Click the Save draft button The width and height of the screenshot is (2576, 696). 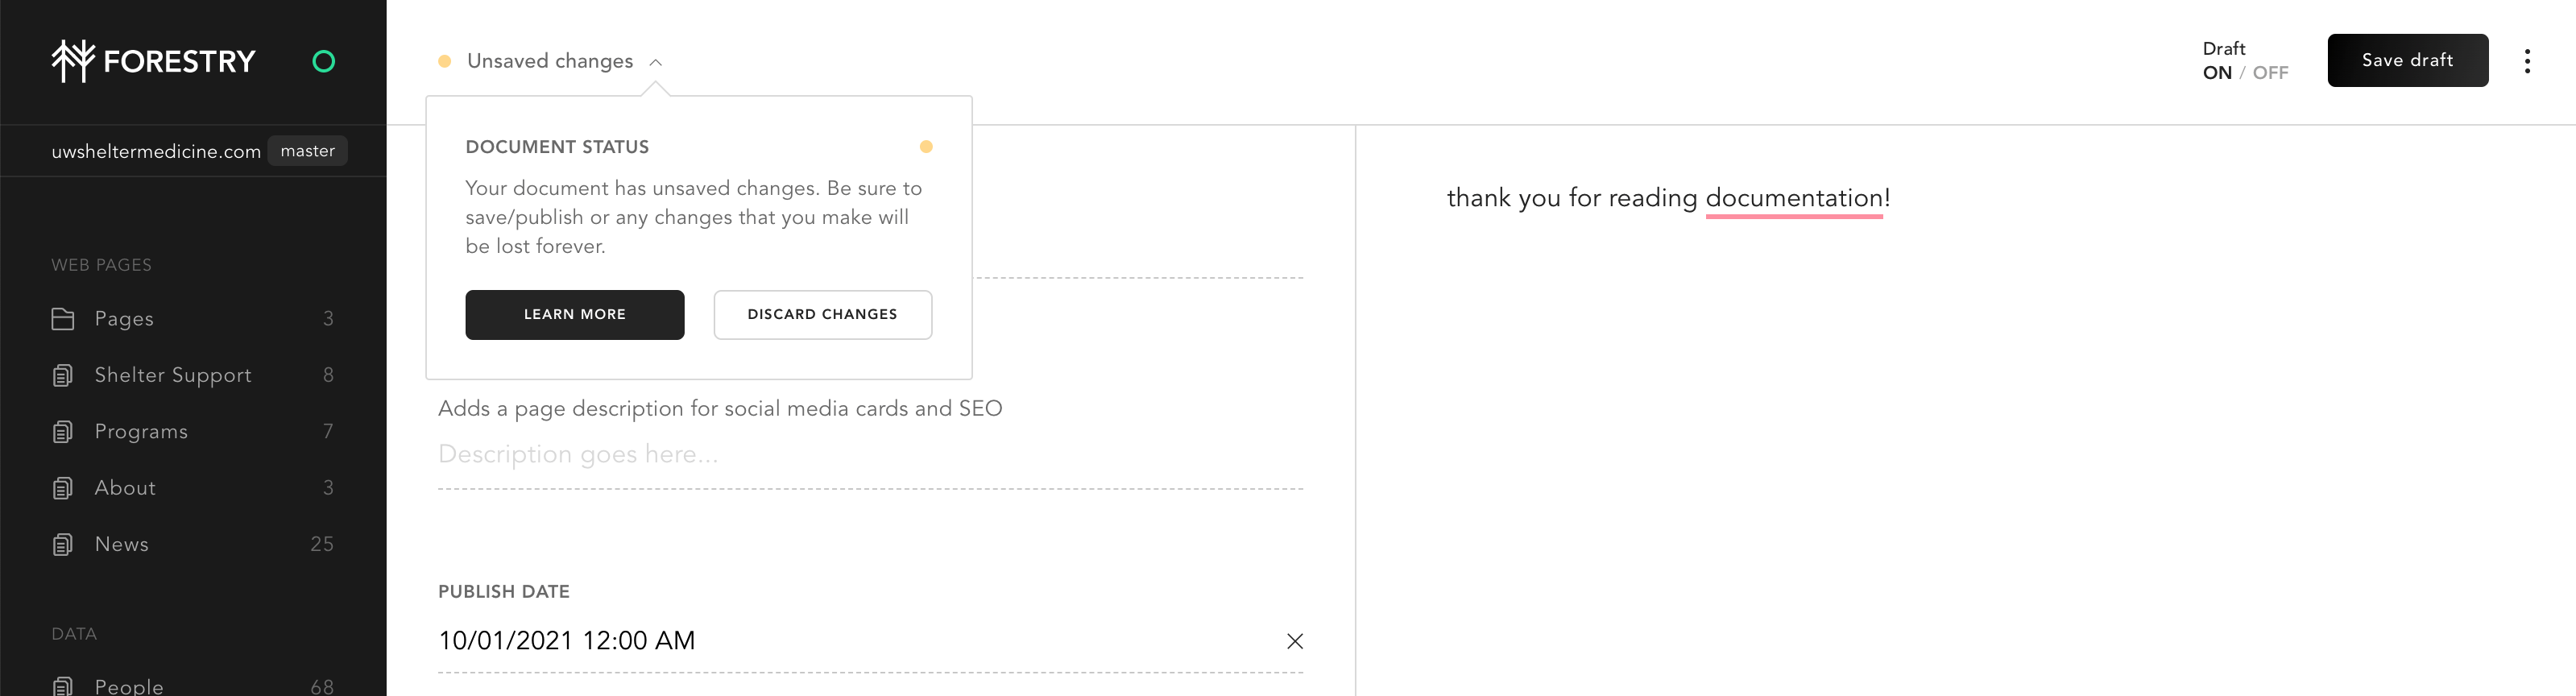2406,61
